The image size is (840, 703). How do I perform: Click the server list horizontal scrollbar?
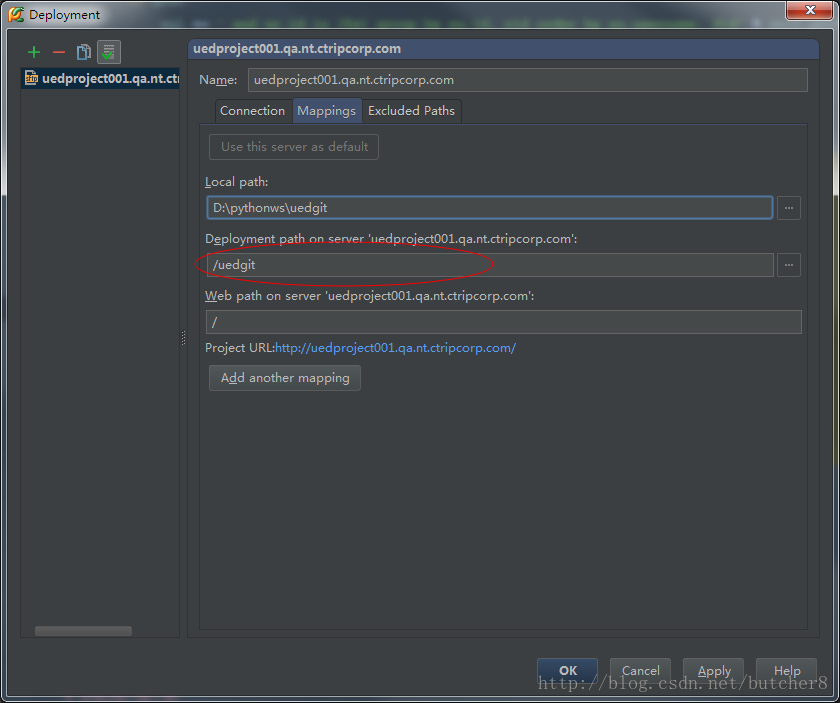click(x=83, y=631)
